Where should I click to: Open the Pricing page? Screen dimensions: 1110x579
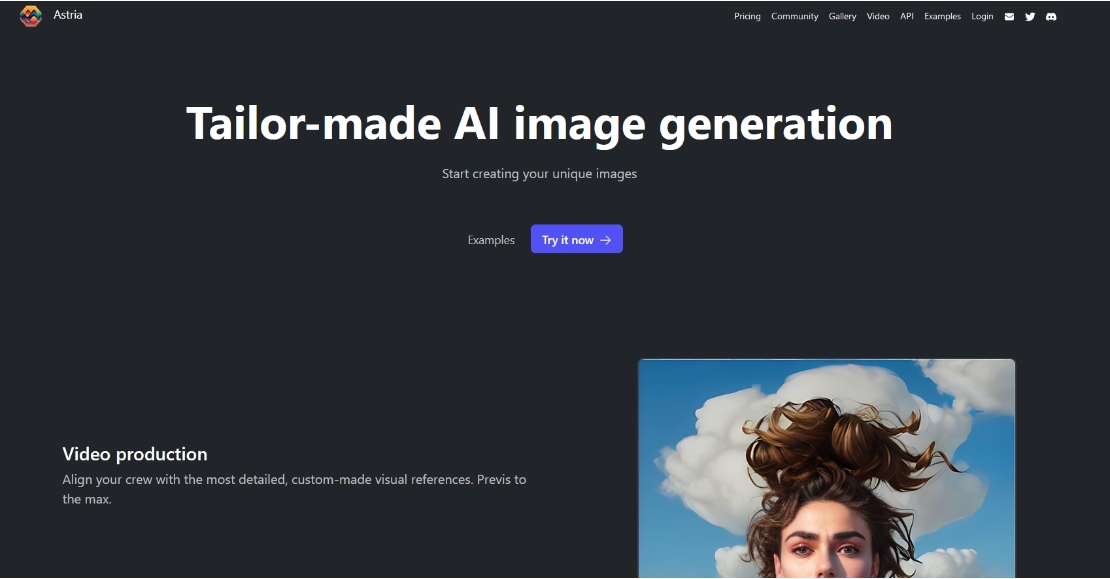(x=747, y=16)
